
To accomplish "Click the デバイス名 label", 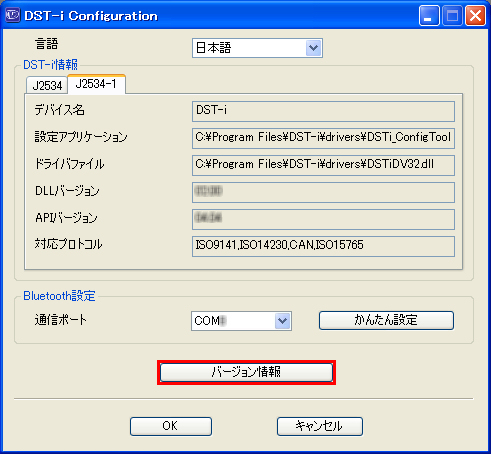I will [x=60, y=110].
